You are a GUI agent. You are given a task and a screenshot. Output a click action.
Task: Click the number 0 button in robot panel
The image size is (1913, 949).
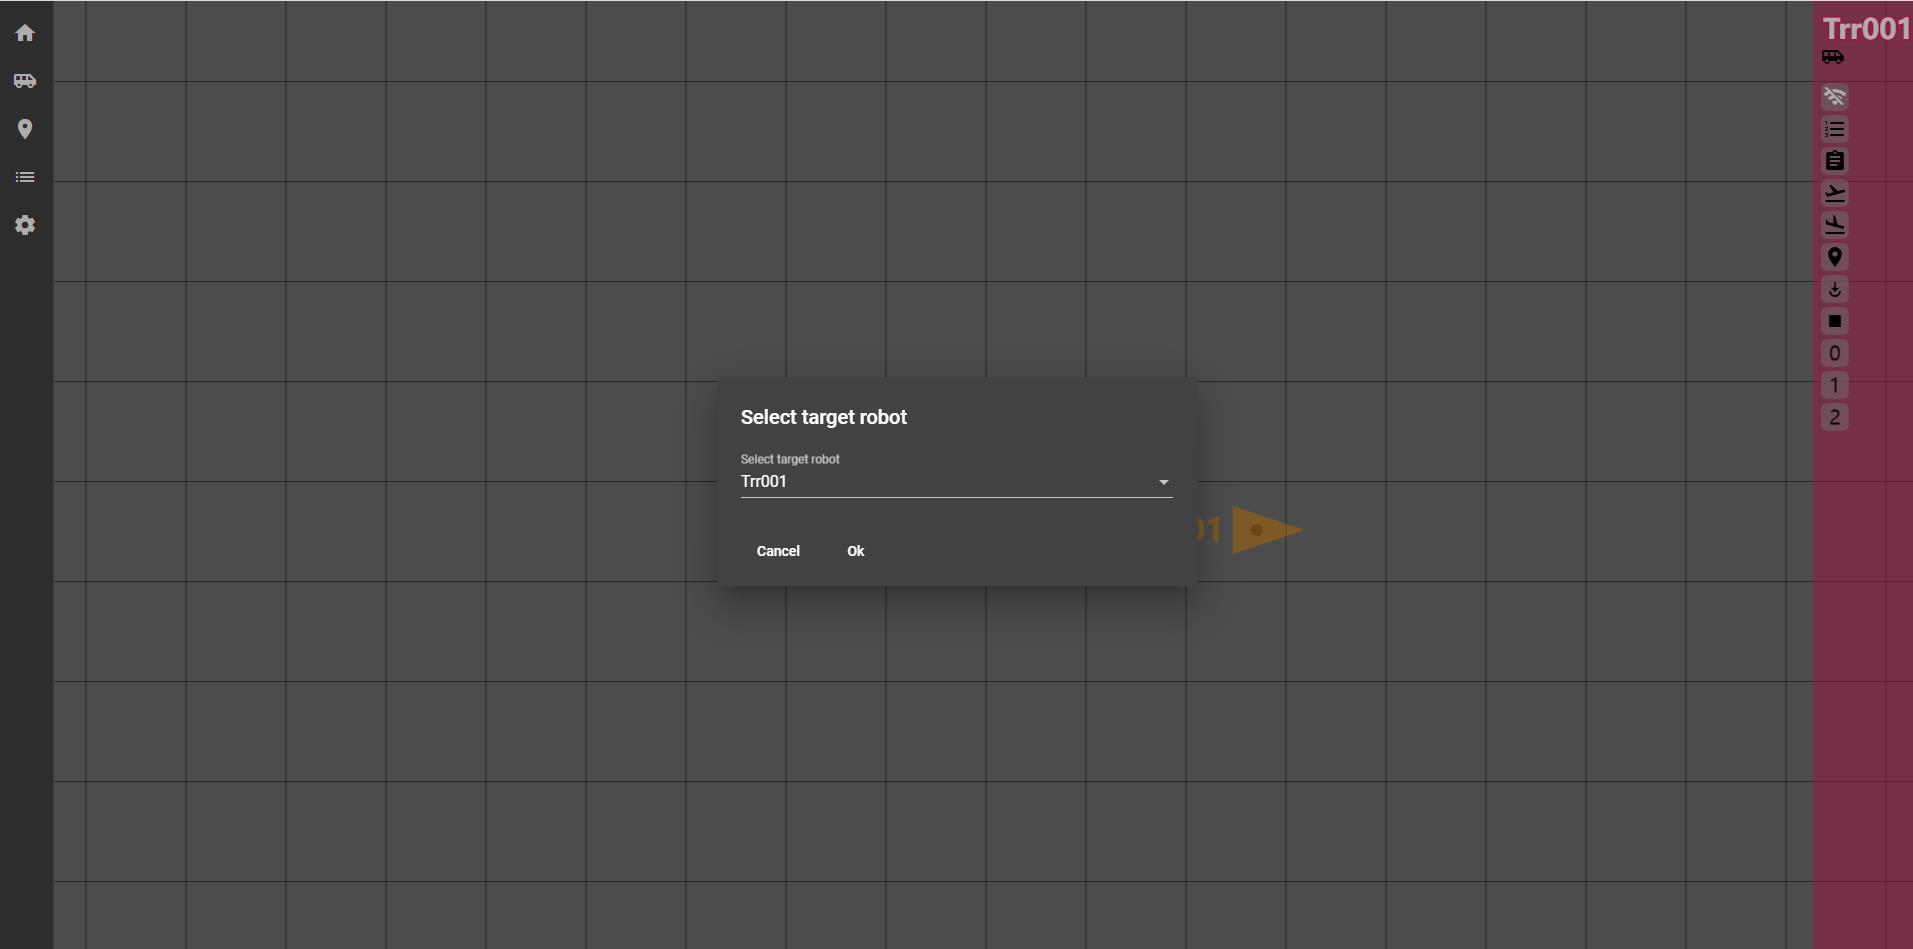1835,353
